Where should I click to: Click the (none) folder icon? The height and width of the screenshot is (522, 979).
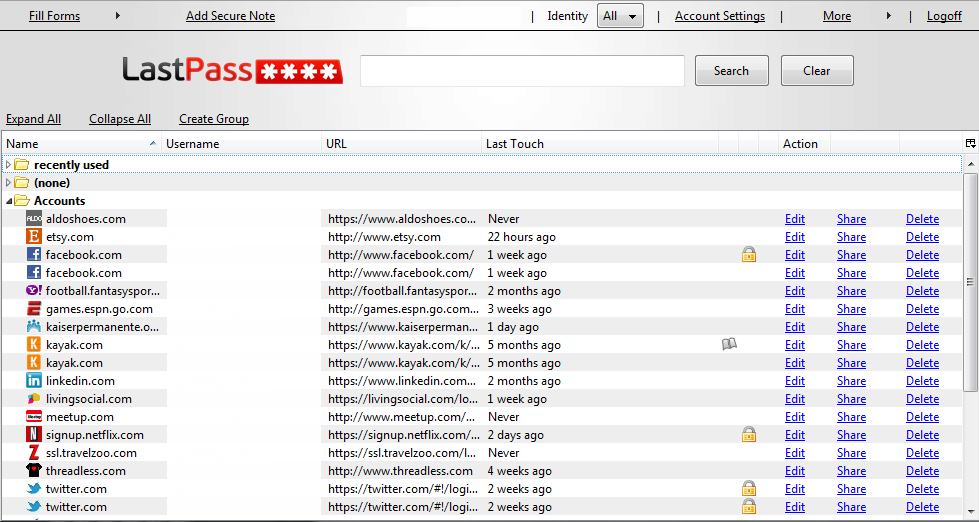pyautogui.click(x=22, y=182)
